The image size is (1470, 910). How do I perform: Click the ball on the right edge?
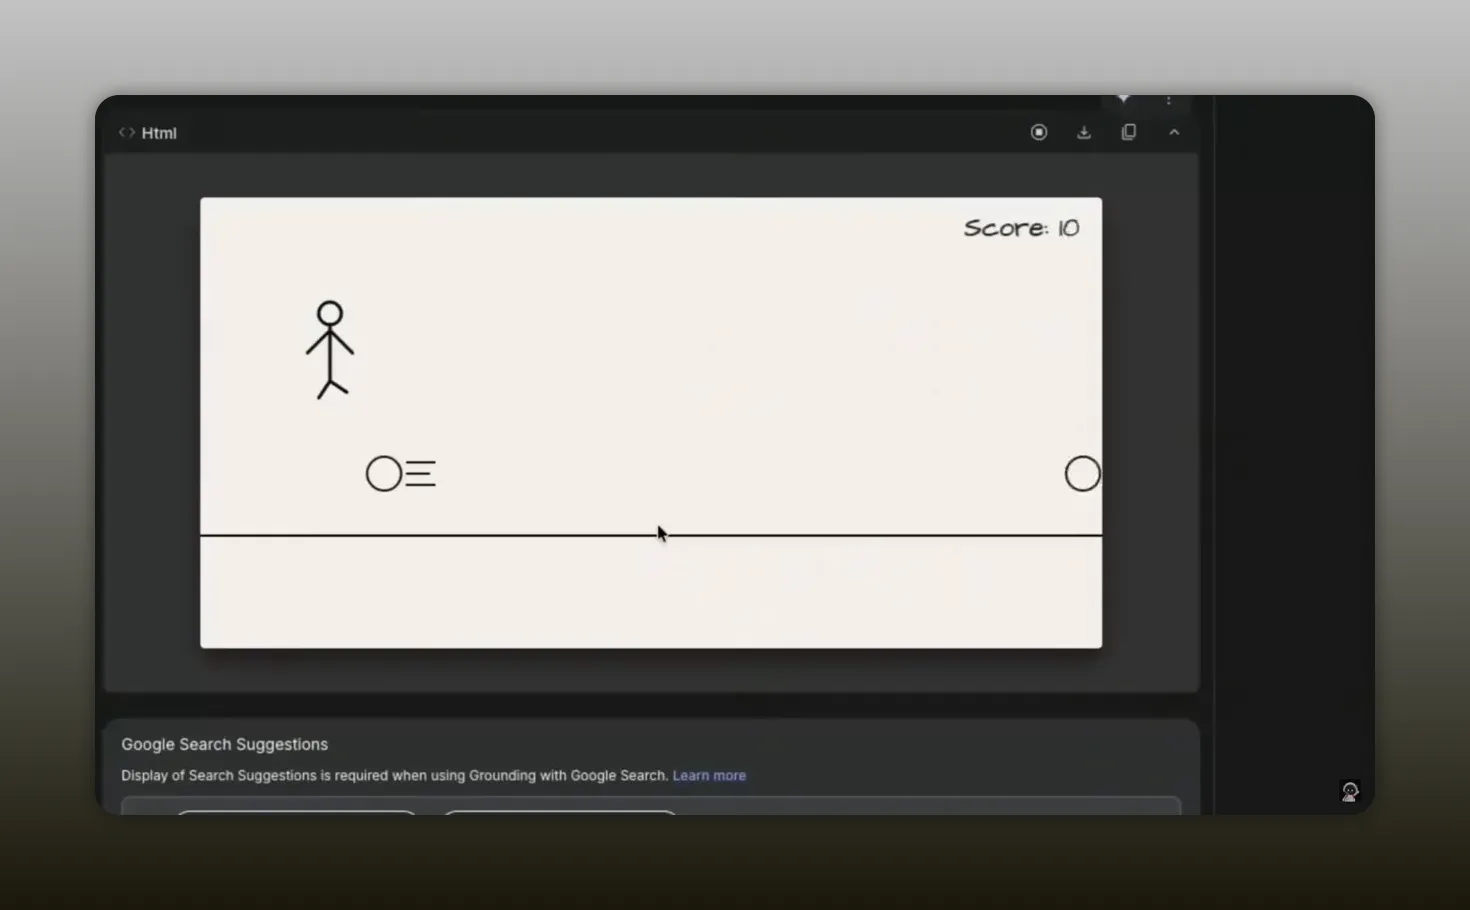tap(1082, 473)
